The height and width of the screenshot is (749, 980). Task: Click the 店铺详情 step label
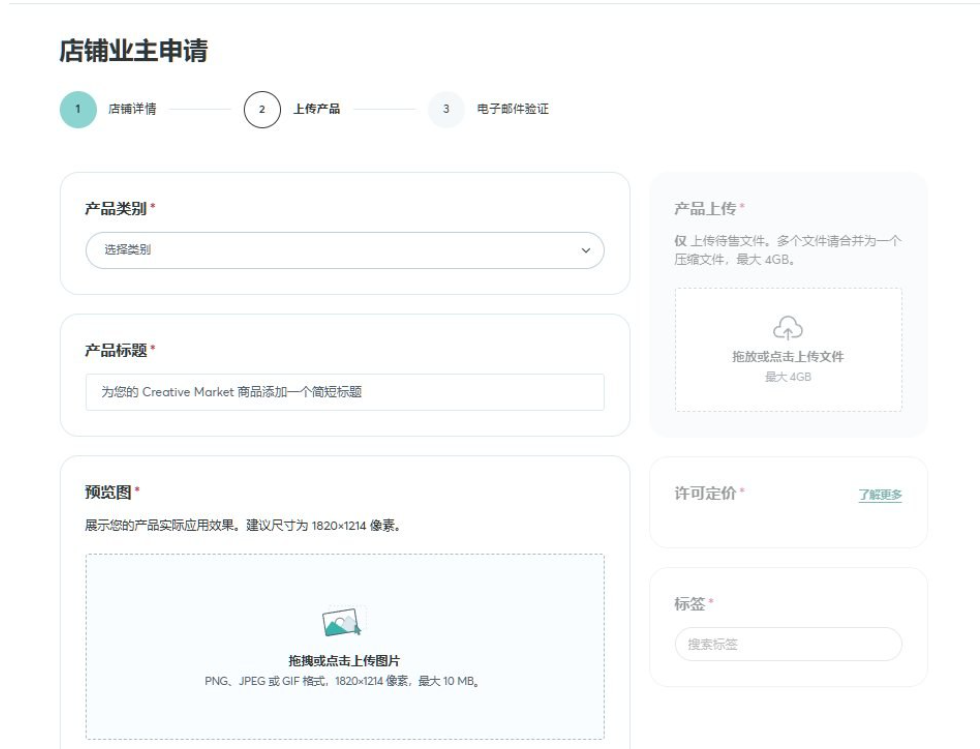[132, 109]
